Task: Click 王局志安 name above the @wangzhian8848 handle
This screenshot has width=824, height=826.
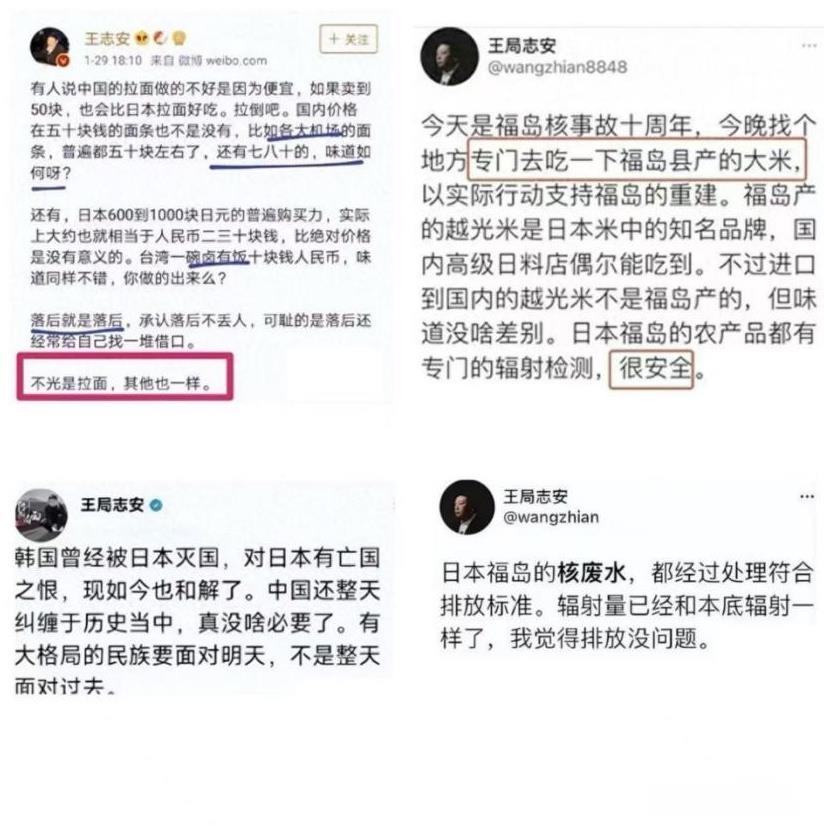Action: [x=522, y=46]
